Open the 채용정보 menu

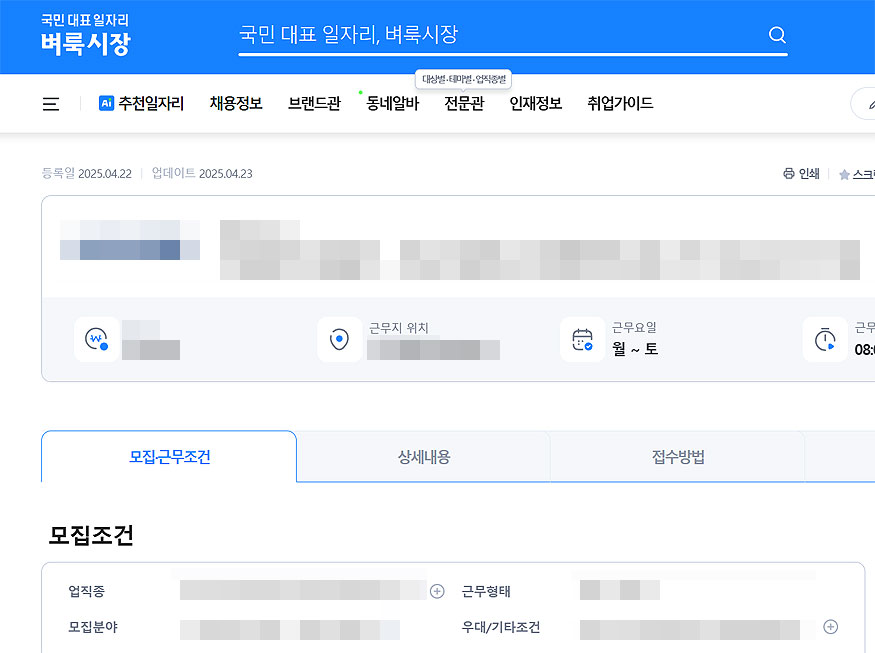pyautogui.click(x=236, y=103)
